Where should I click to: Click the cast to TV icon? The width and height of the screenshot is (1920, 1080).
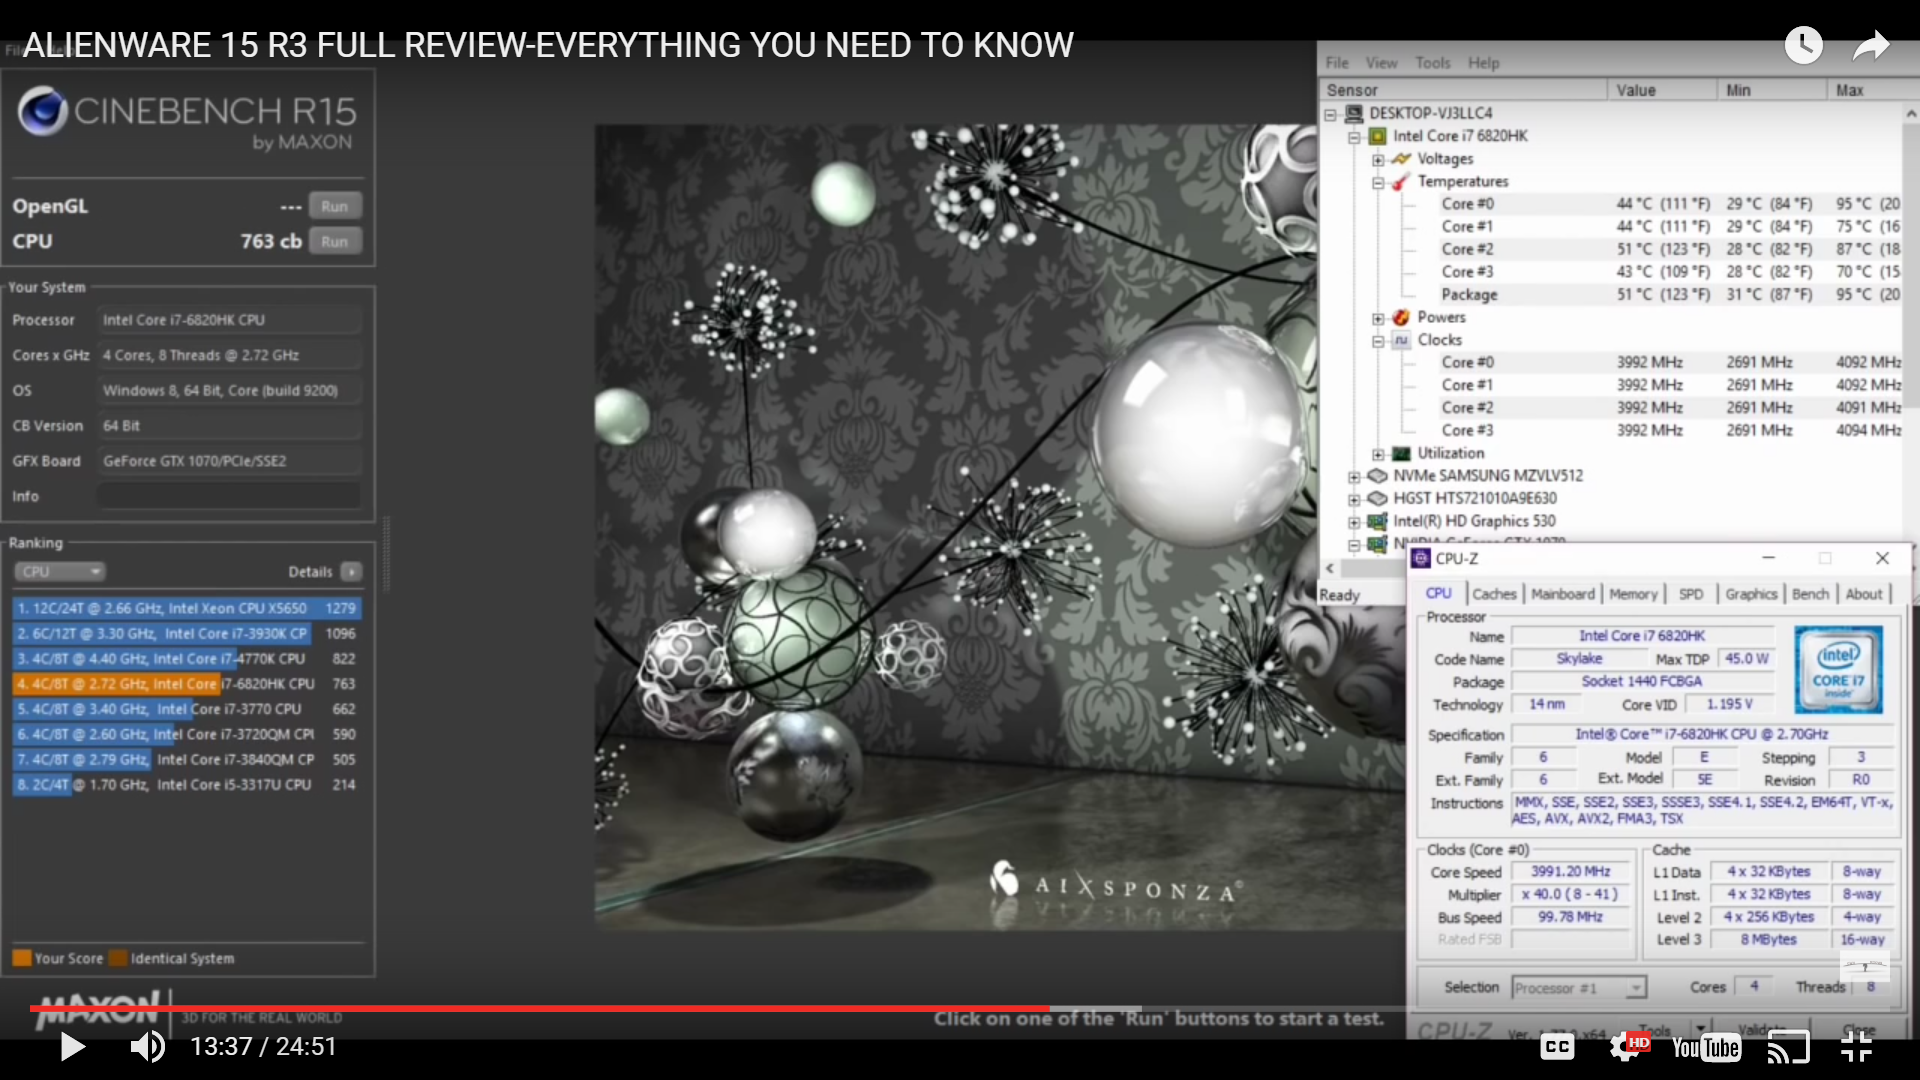(1788, 1047)
